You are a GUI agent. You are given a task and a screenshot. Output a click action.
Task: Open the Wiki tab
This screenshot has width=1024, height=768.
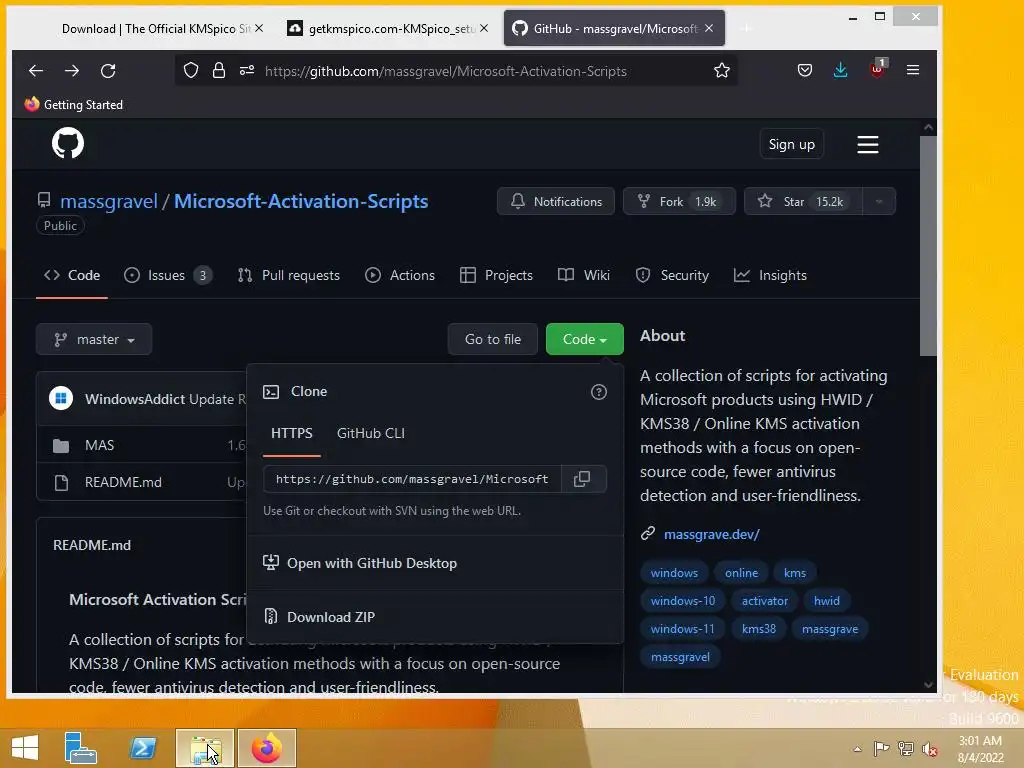point(584,275)
